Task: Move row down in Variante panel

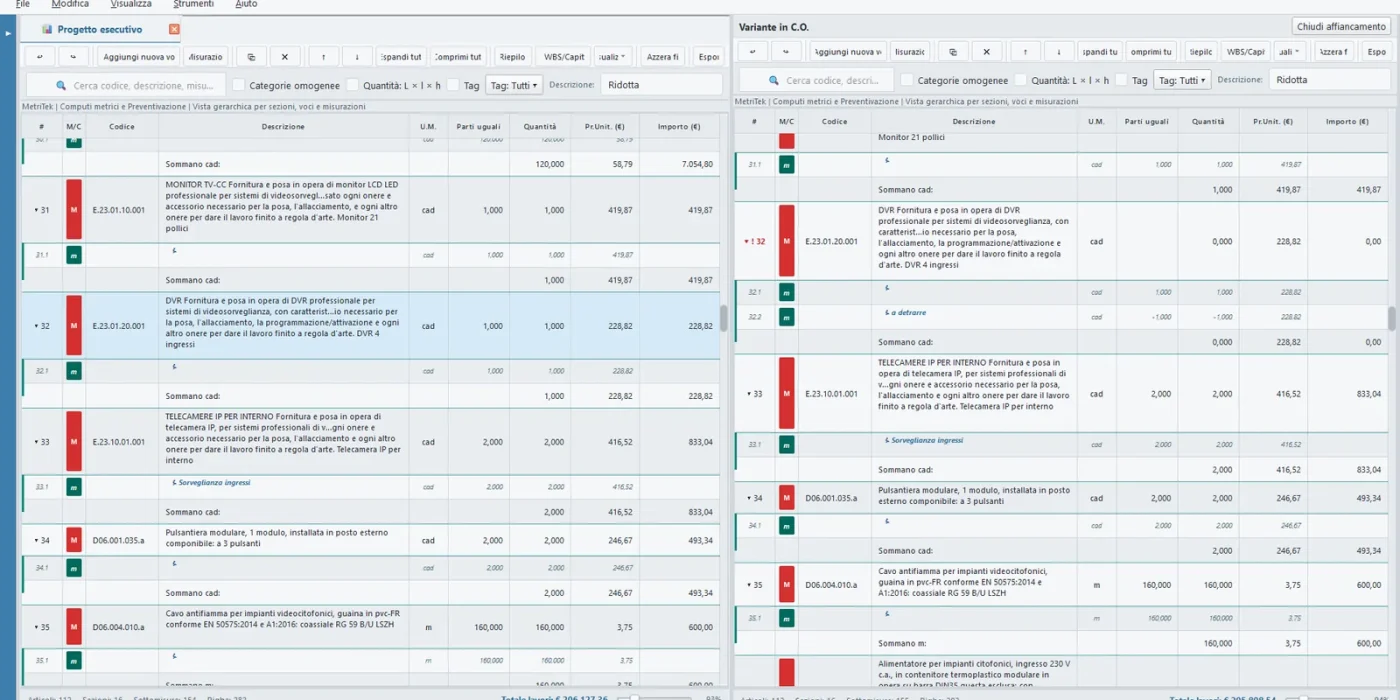Action: tap(1059, 52)
